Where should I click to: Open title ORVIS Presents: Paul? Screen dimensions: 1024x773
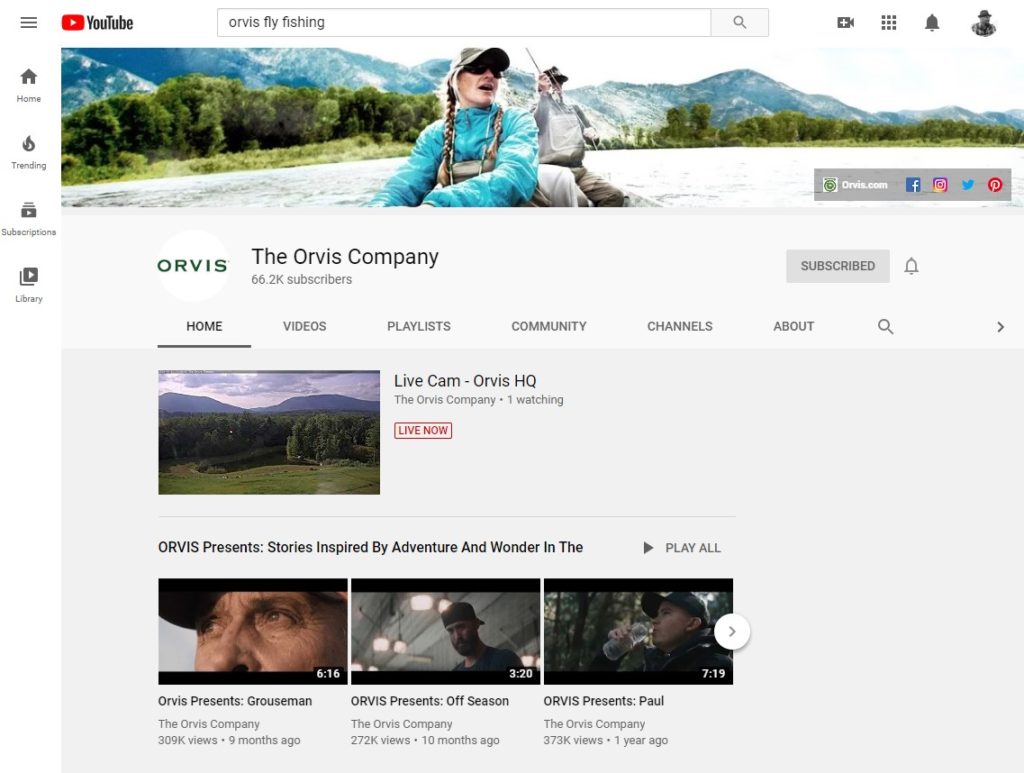[603, 701]
